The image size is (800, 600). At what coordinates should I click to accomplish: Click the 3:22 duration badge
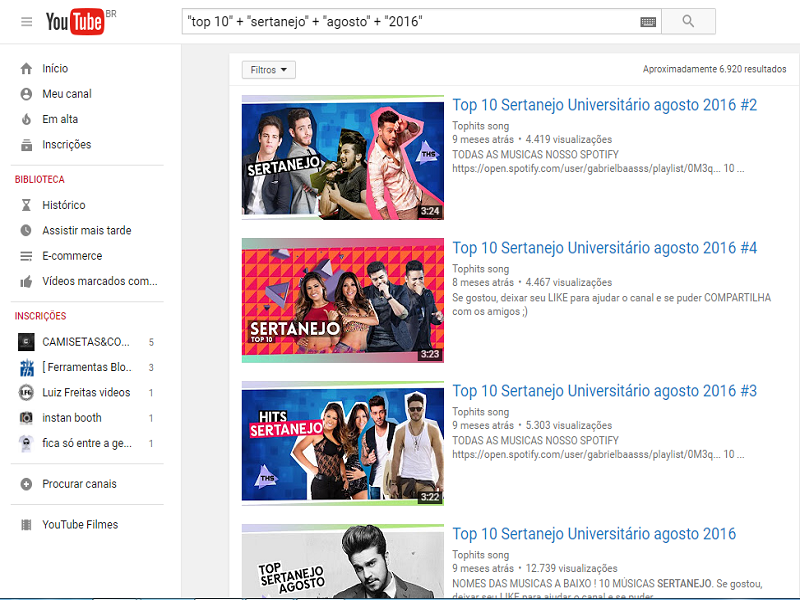[430, 497]
